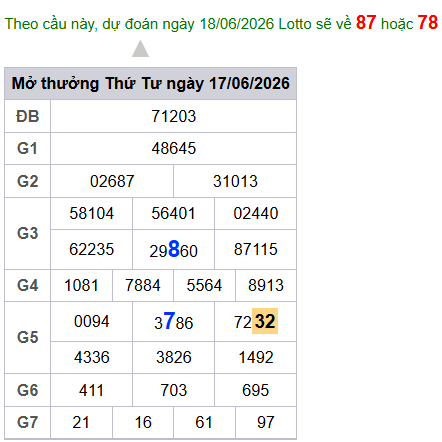Click the G6 number 411
Image resolution: width=442 pixels, height=442 pixels.
(91, 390)
